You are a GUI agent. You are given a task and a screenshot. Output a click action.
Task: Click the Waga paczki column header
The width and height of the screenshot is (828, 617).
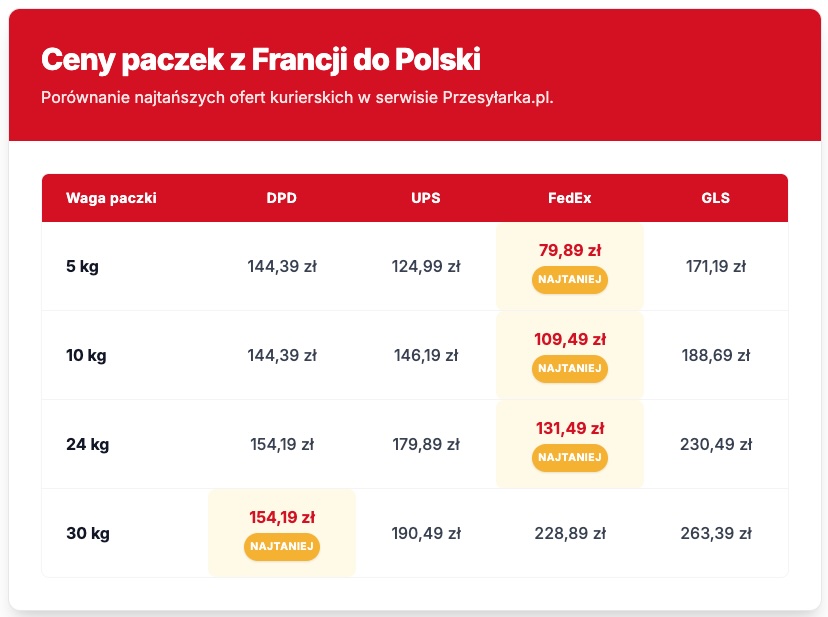point(111,198)
